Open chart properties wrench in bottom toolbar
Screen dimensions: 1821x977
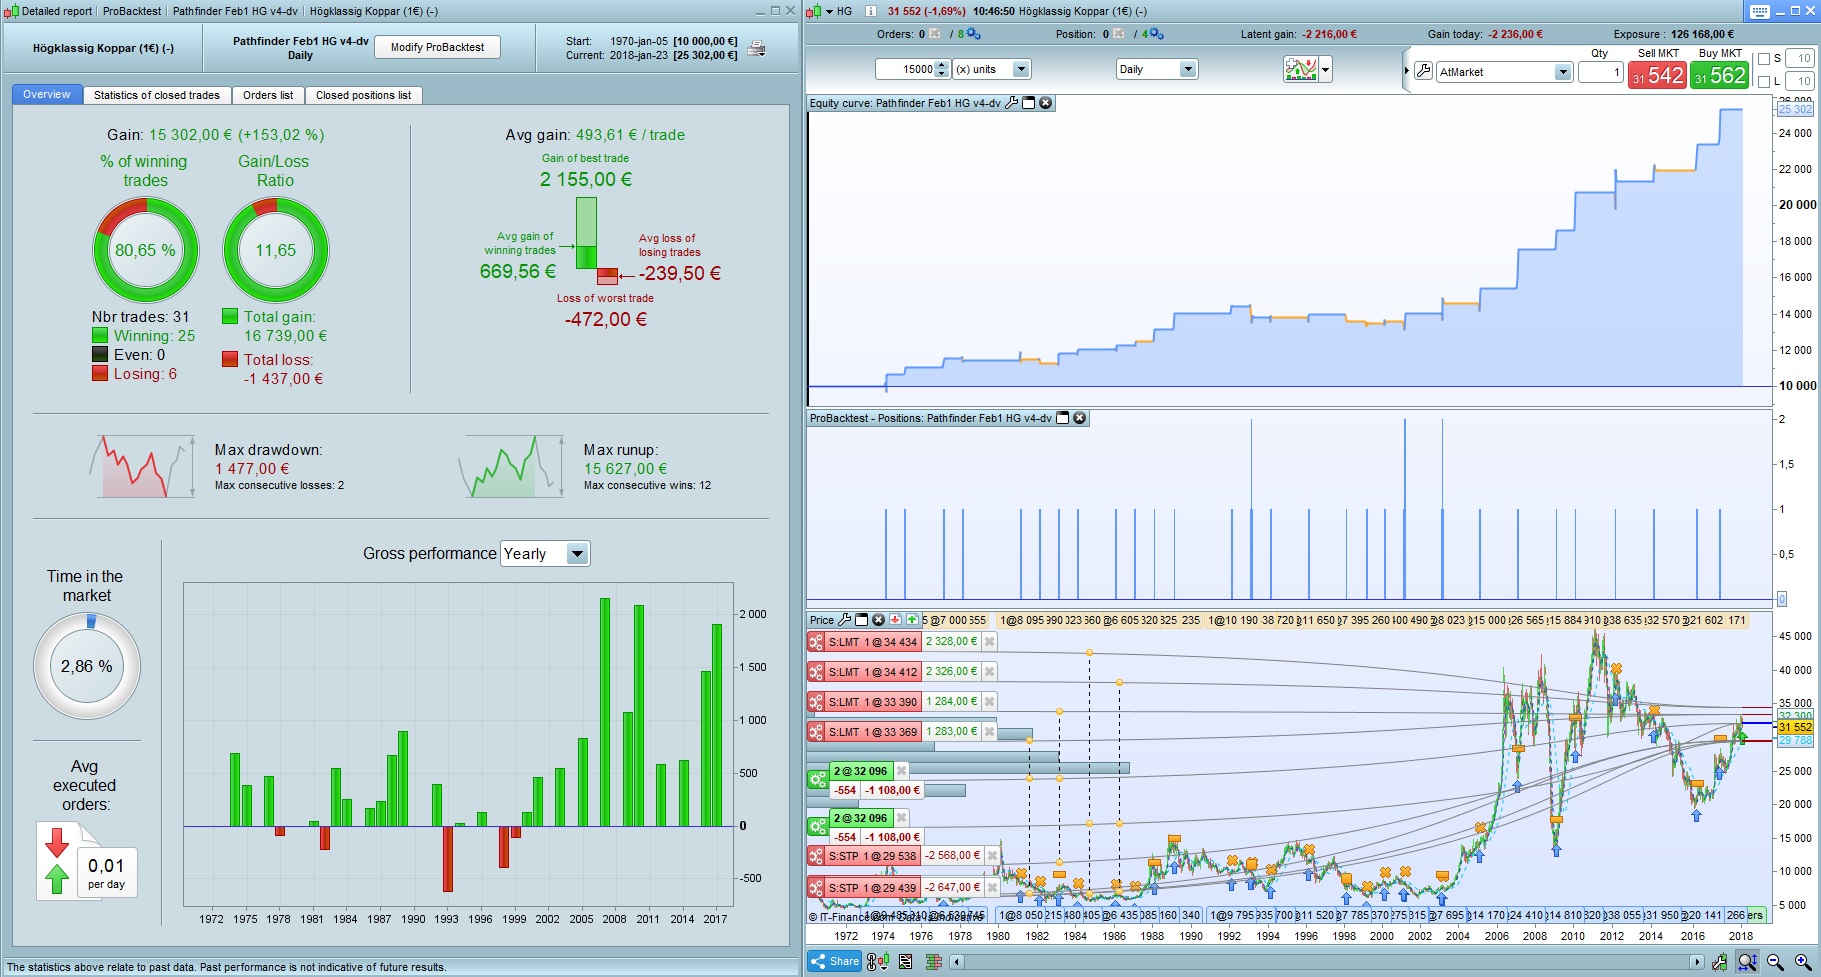click(1719, 962)
